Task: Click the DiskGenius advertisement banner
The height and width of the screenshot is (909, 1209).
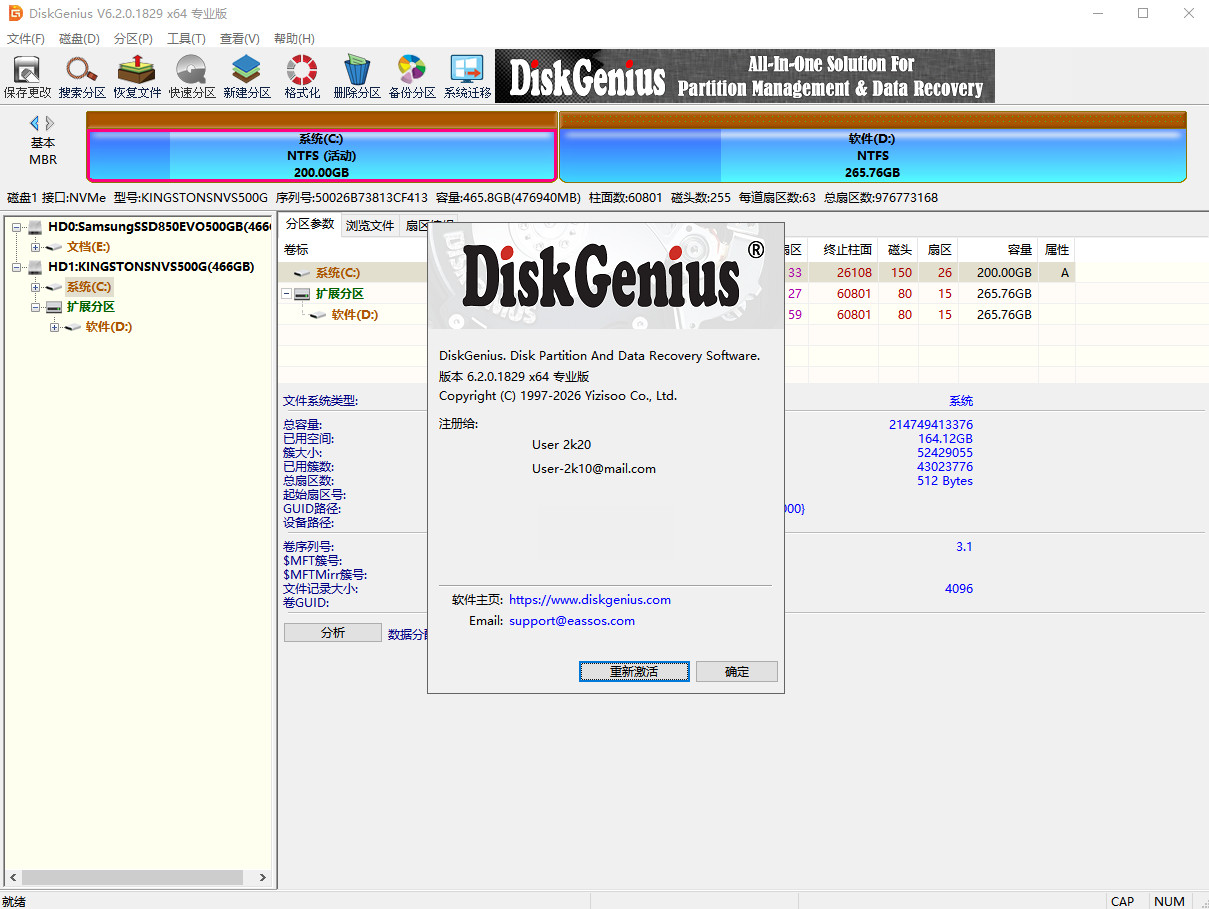Action: [745, 76]
